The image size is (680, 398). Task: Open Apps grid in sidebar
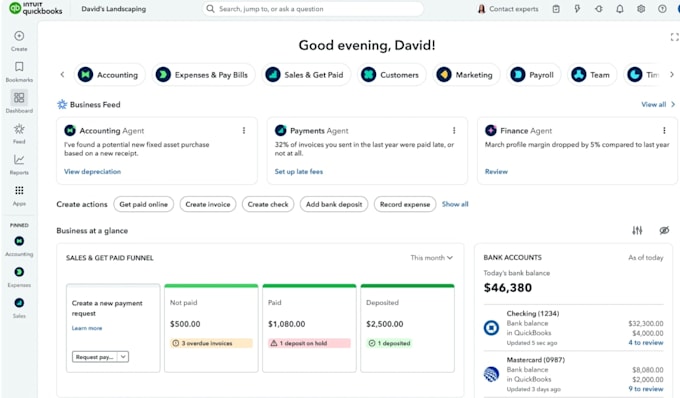(19, 195)
